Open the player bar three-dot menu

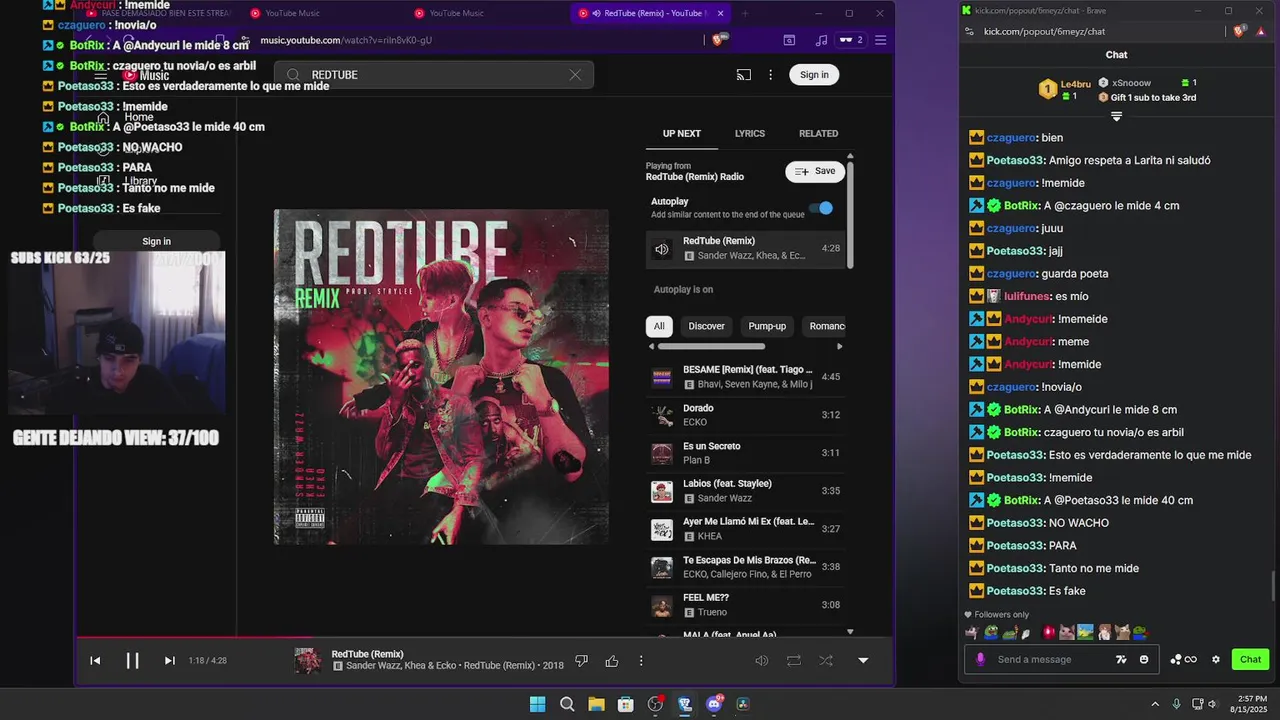pyautogui.click(x=641, y=661)
